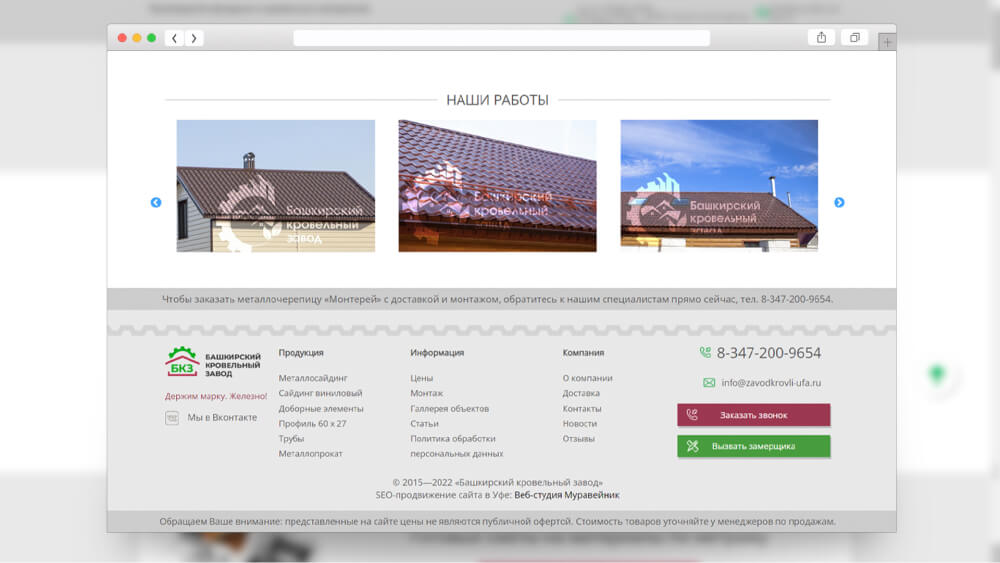The width and height of the screenshot is (1000, 563).
Task: Open the Трубы link
Action: point(291,439)
